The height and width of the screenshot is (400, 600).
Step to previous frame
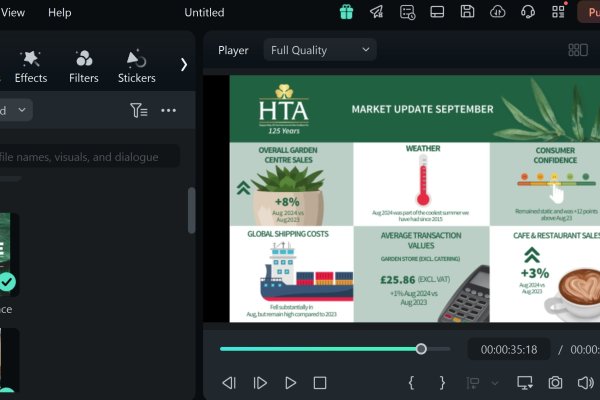229,383
